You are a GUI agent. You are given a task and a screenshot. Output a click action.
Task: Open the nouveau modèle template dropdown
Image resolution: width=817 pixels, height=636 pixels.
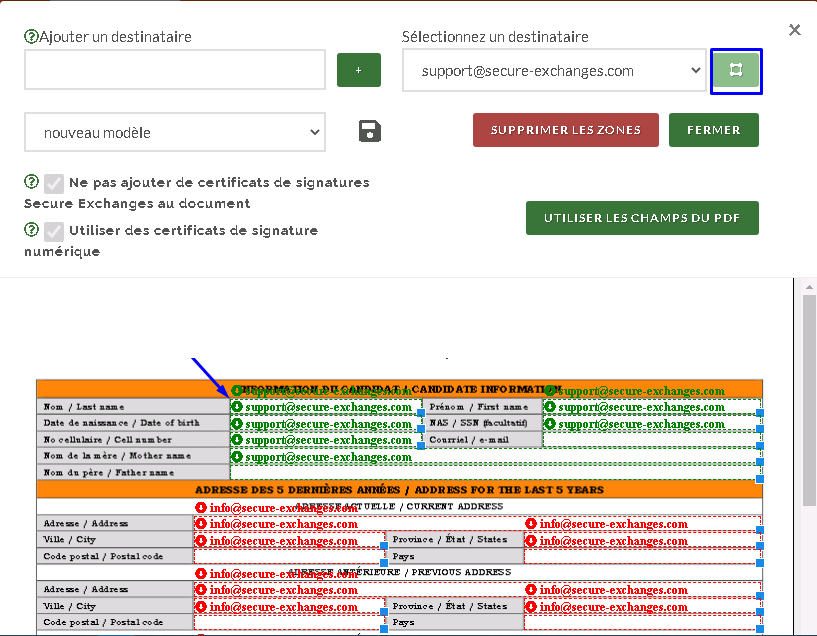click(175, 132)
